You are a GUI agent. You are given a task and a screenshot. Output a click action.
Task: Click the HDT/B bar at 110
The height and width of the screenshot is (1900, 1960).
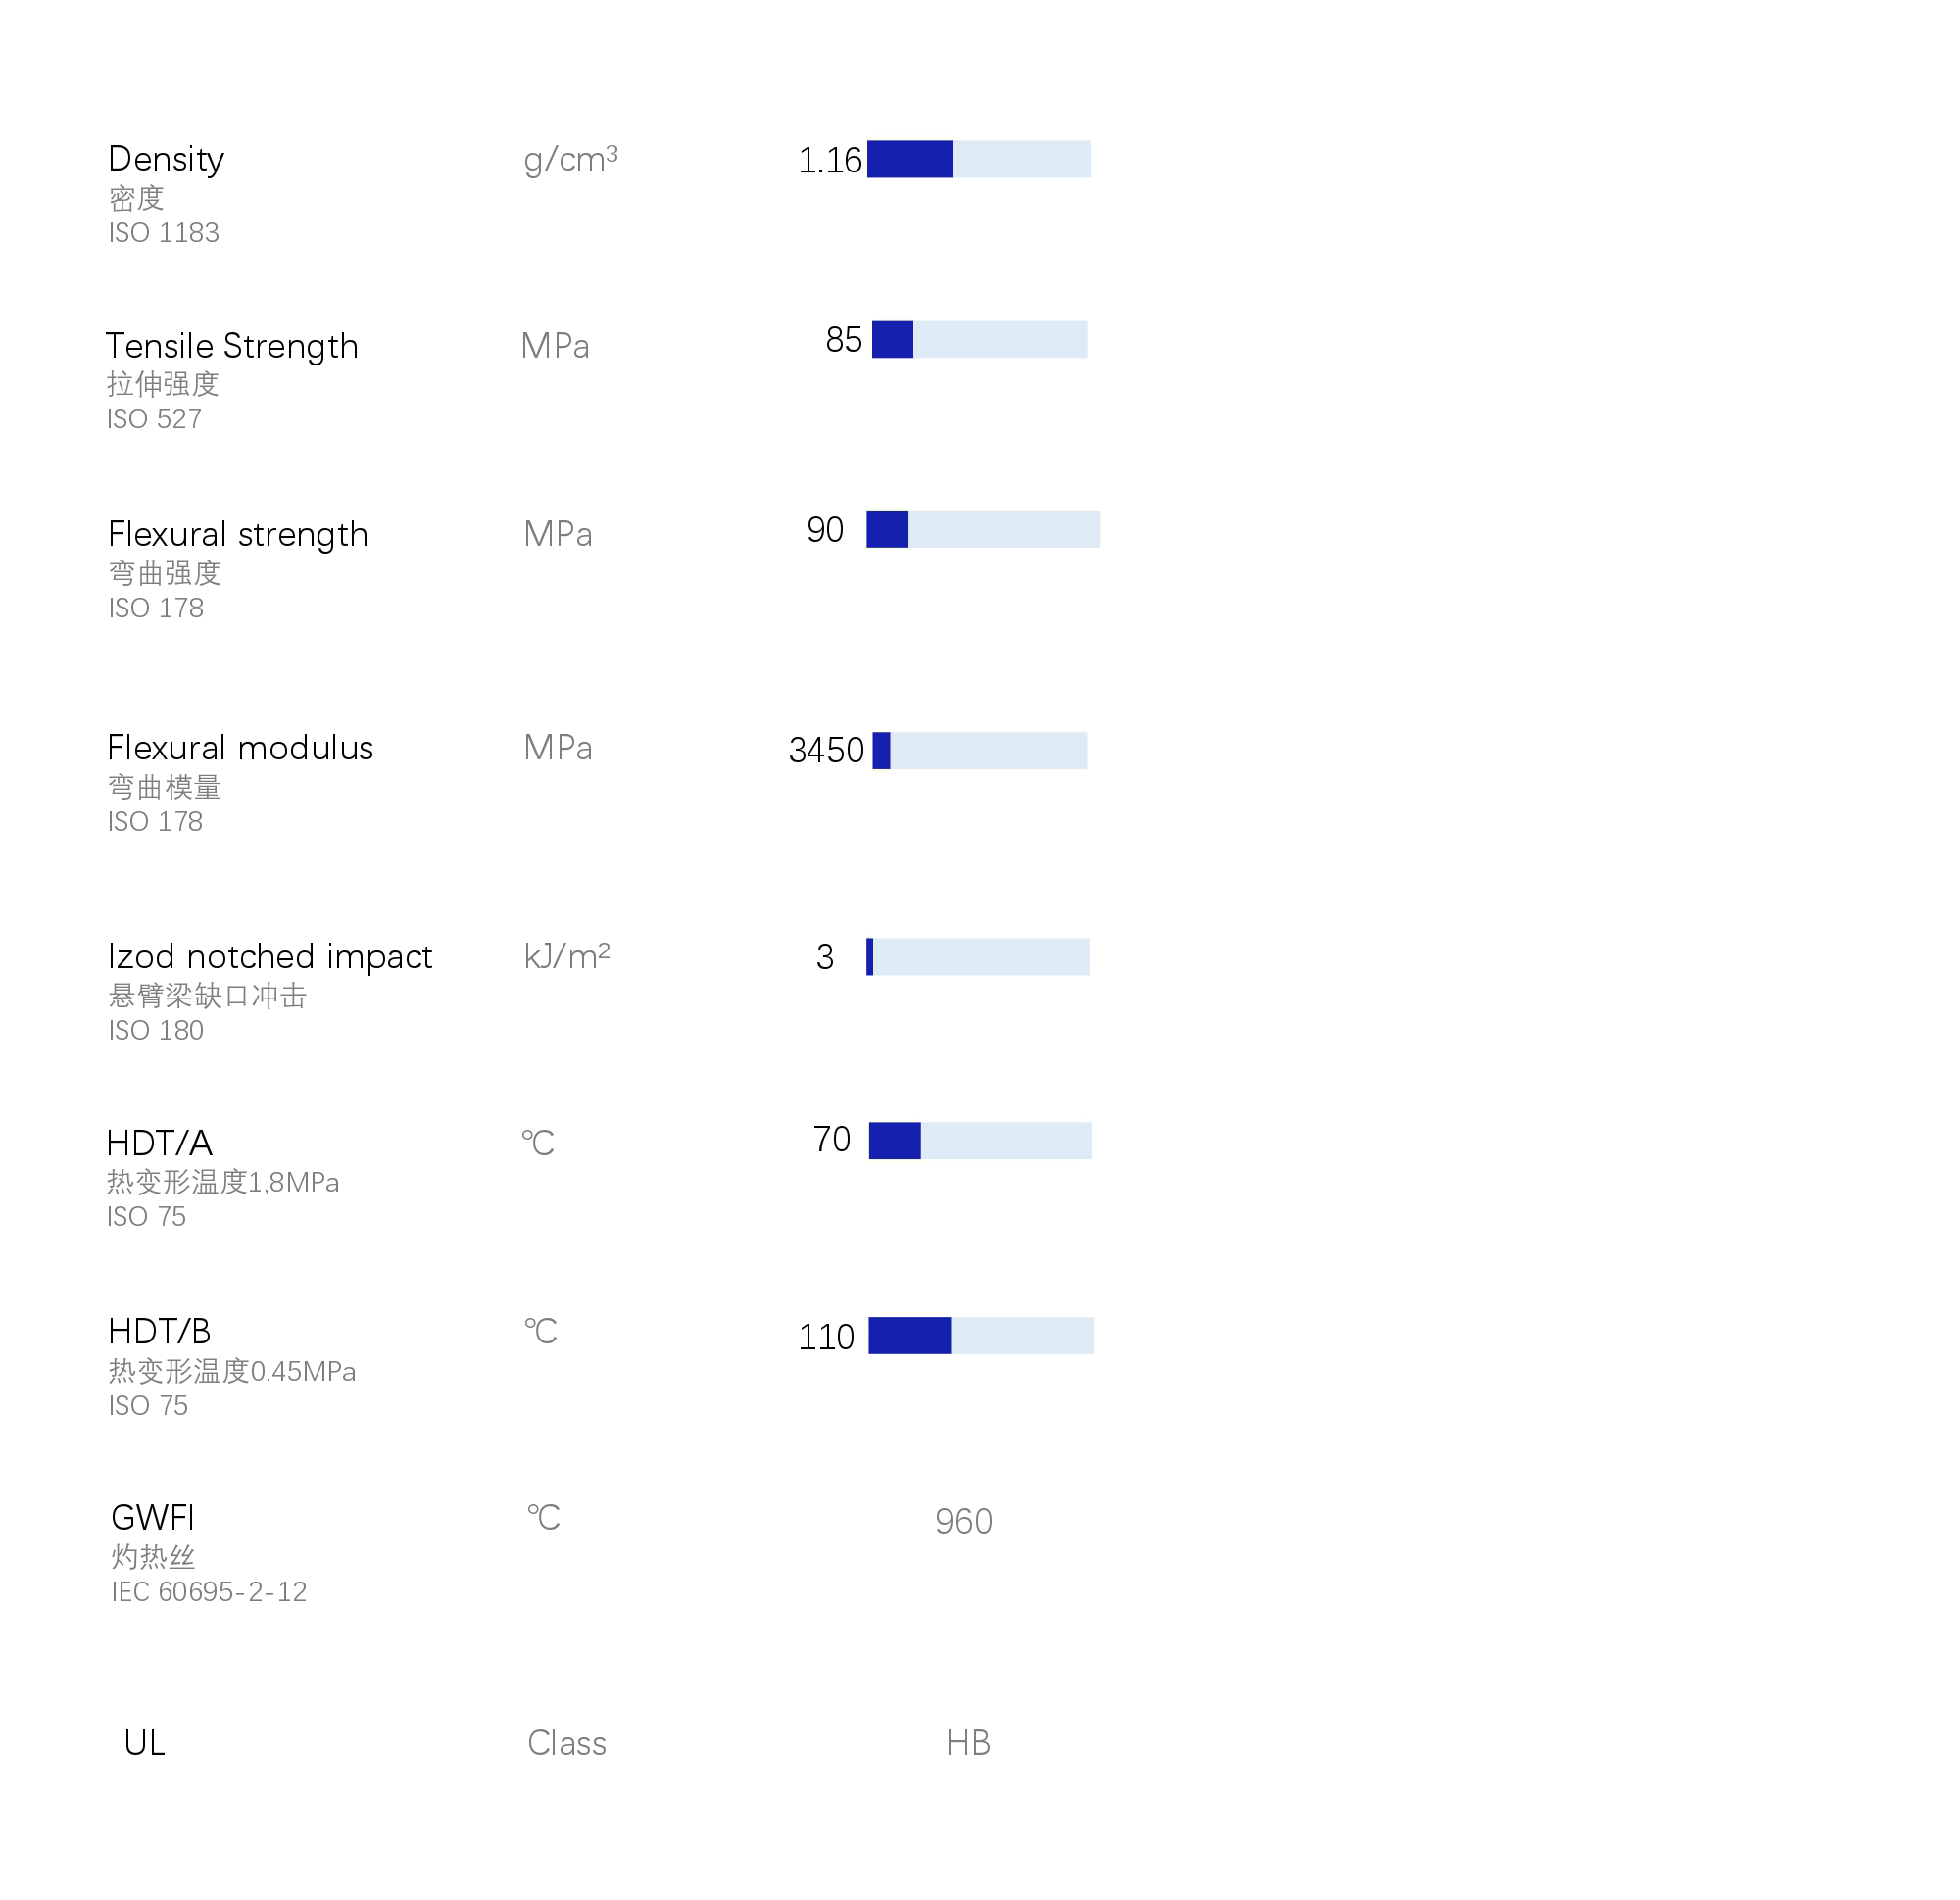pyautogui.click(x=980, y=1336)
